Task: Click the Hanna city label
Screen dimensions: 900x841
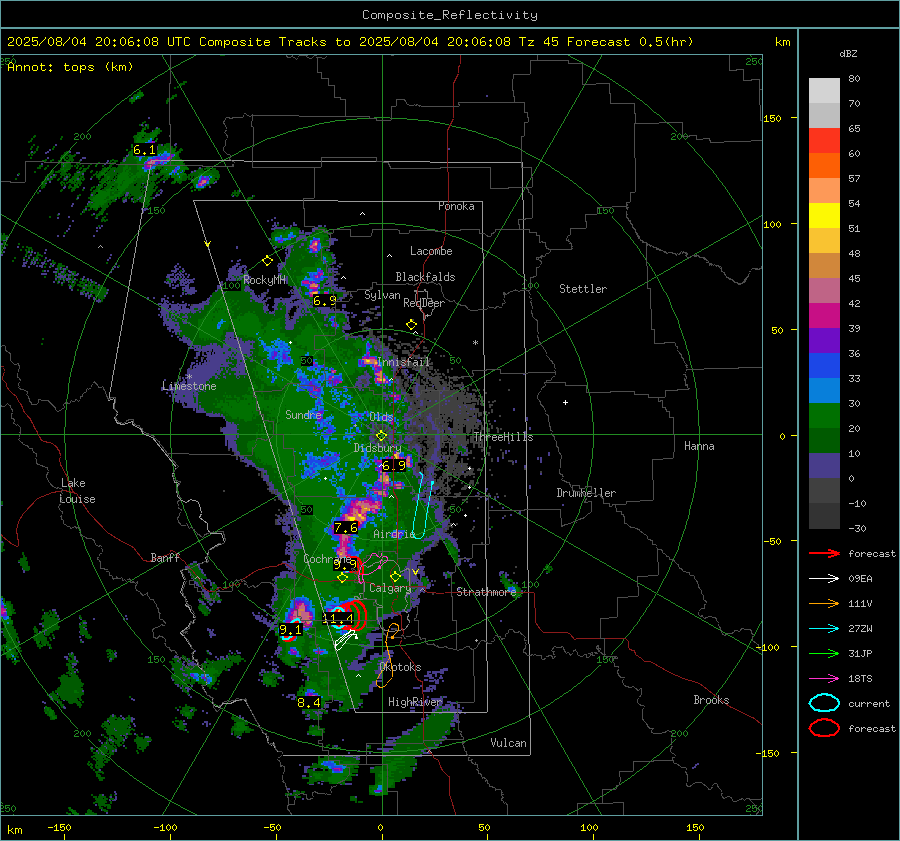Action: (699, 446)
